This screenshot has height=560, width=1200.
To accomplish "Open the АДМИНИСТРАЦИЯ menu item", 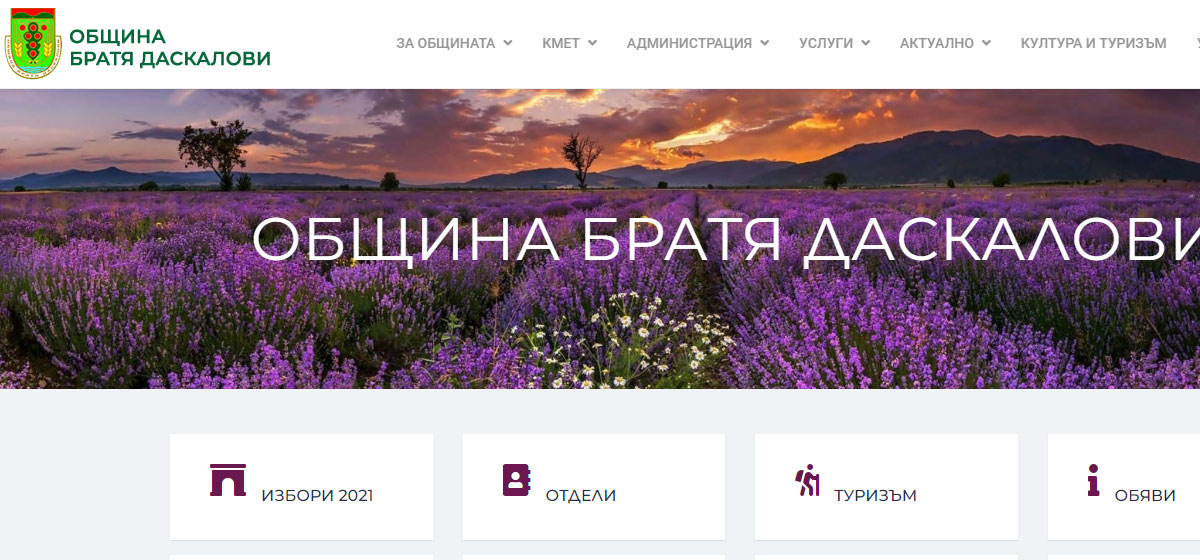I will click(698, 43).
